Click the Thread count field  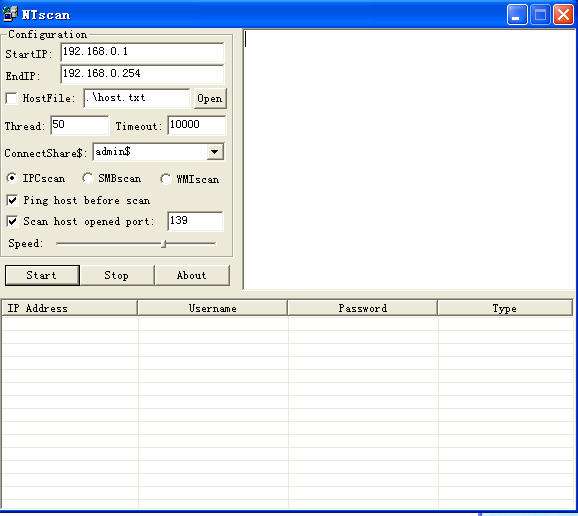point(80,125)
